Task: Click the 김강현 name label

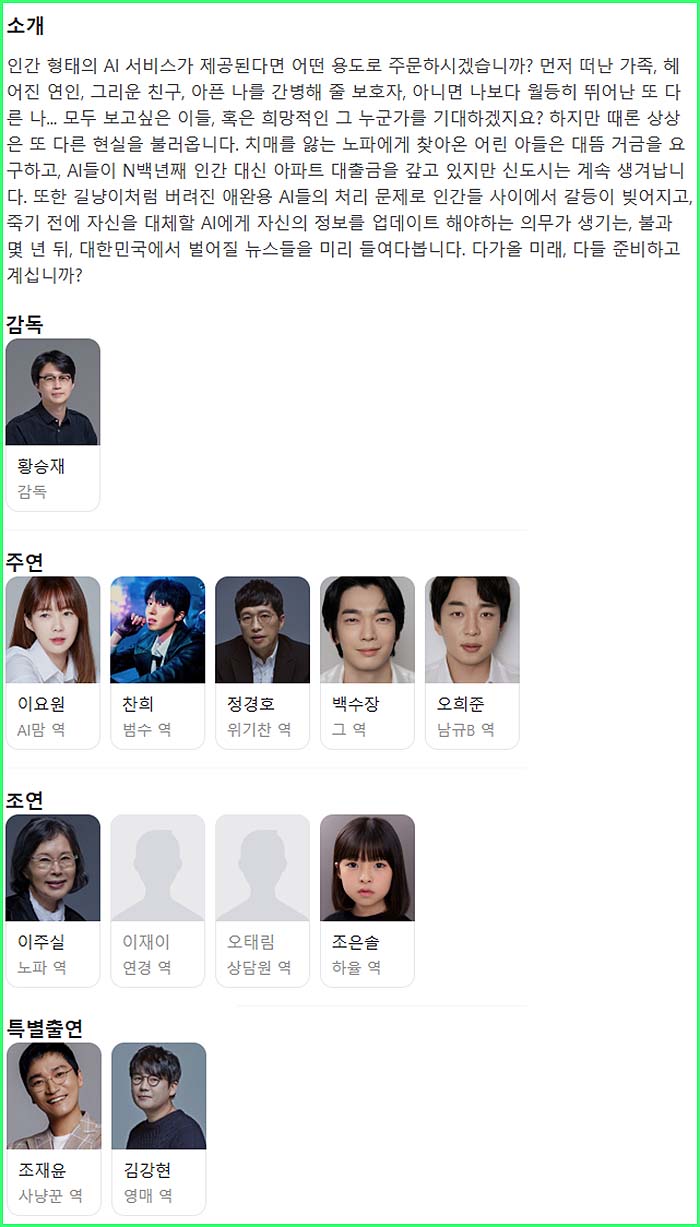Action: point(147,1170)
